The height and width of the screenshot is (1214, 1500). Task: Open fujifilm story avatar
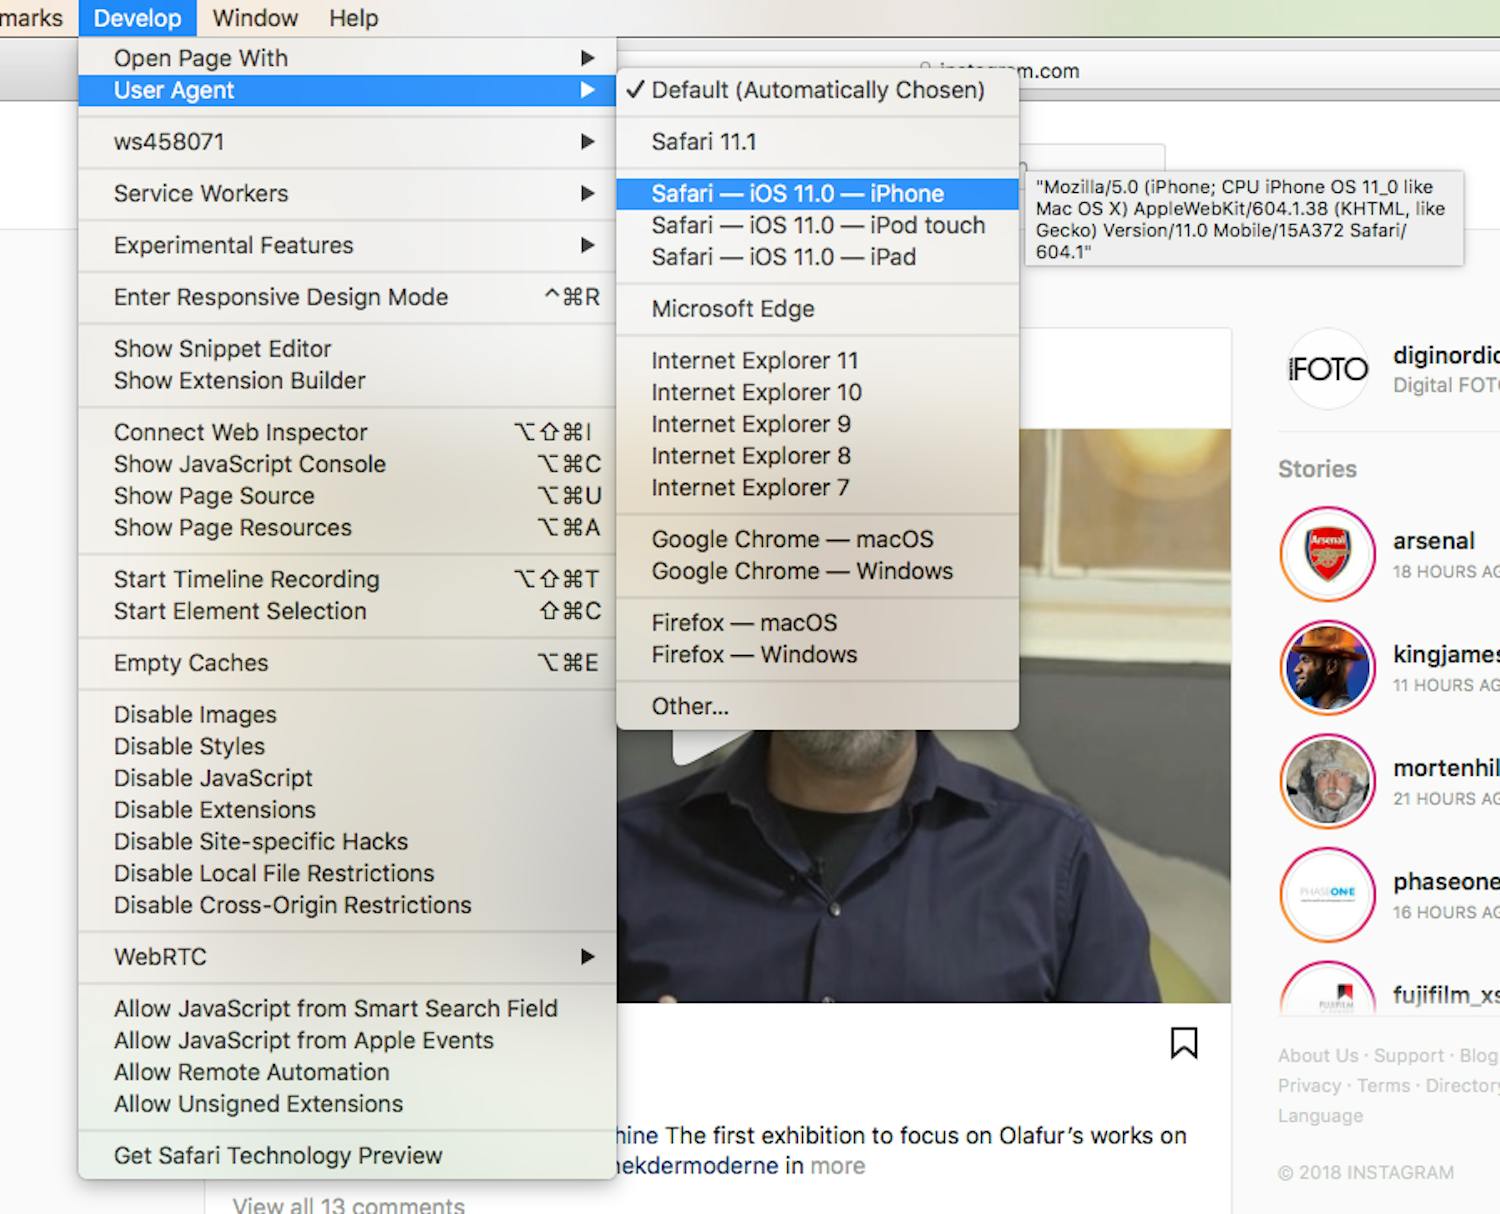click(1327, 993)
